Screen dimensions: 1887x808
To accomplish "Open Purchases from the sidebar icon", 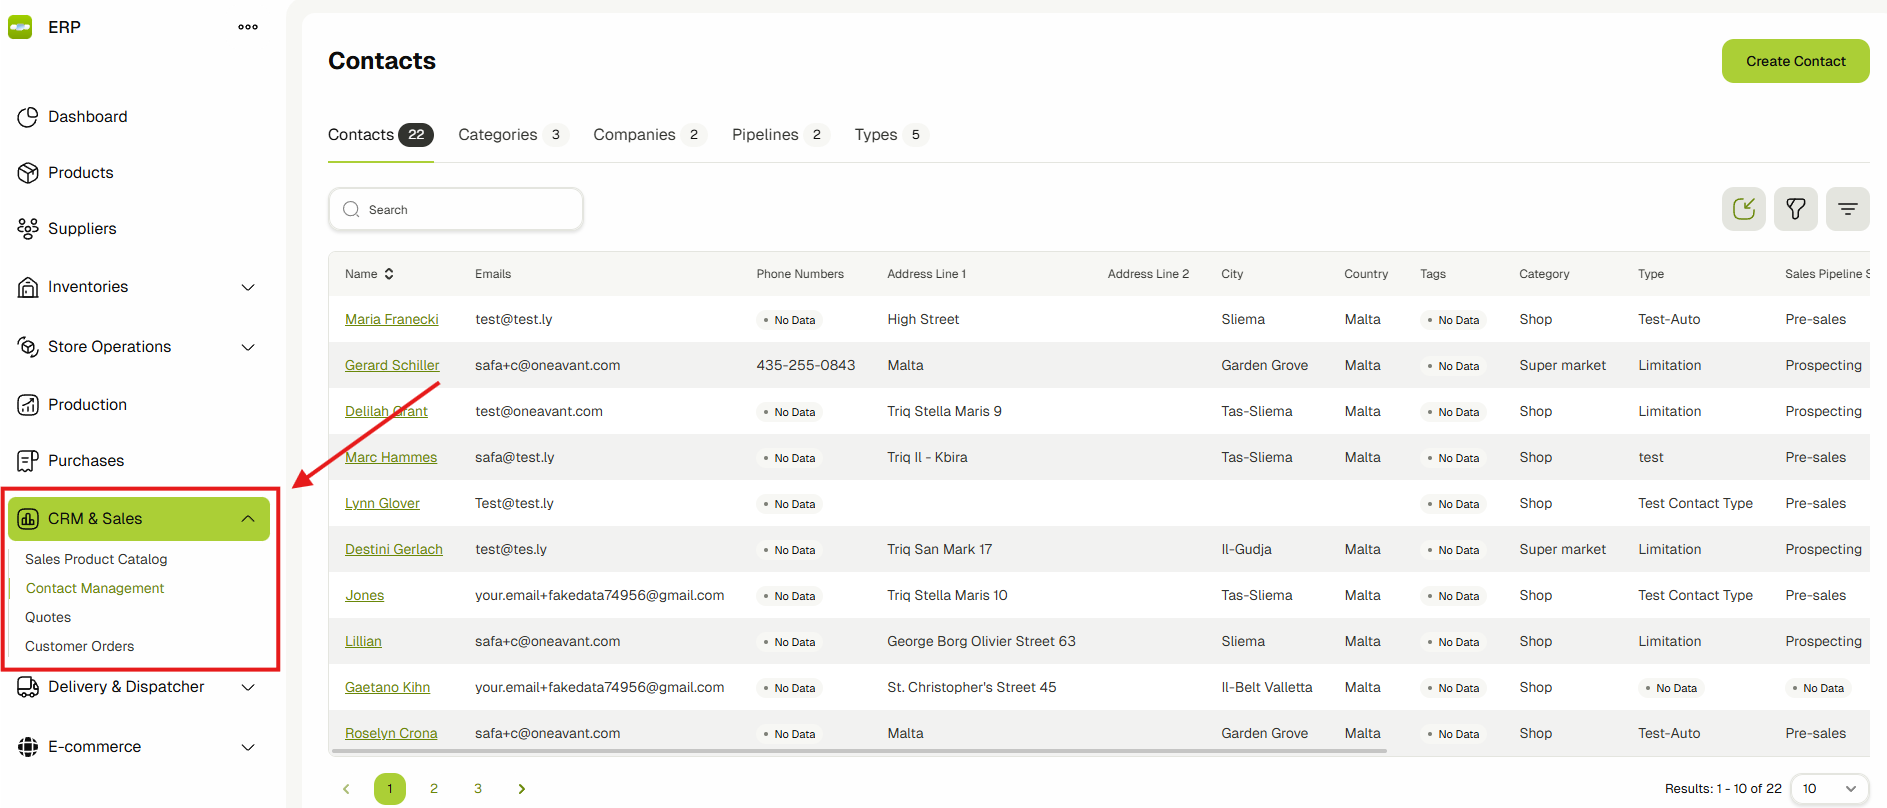I will 28,461.
